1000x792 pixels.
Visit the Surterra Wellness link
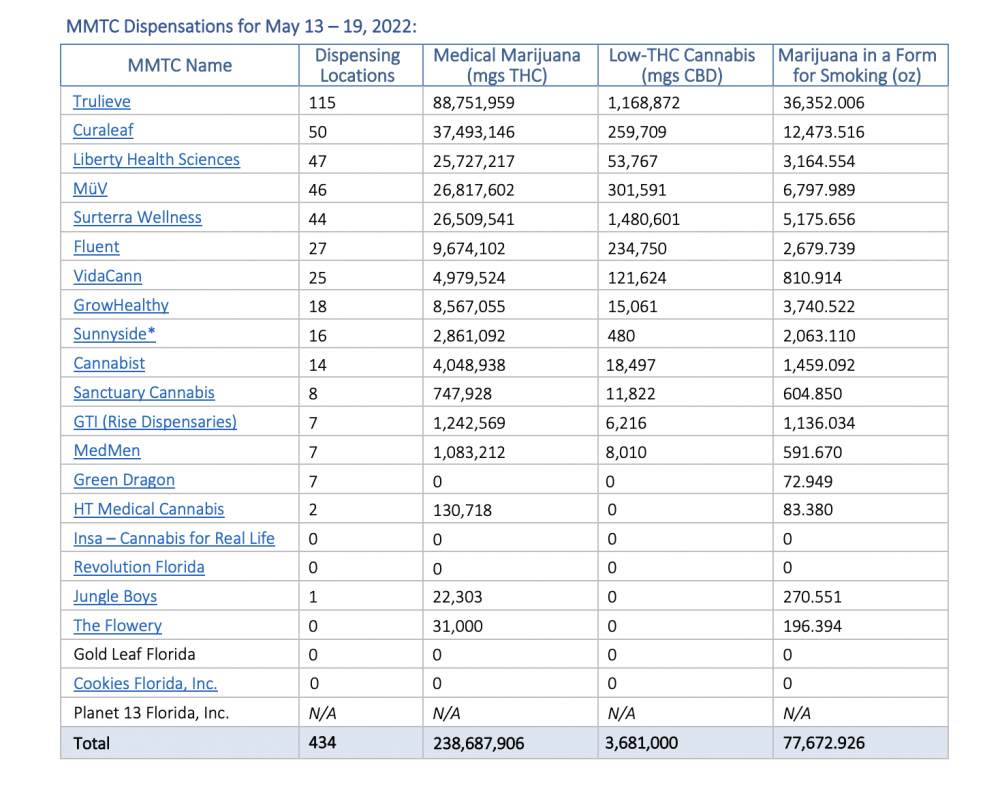137,217
